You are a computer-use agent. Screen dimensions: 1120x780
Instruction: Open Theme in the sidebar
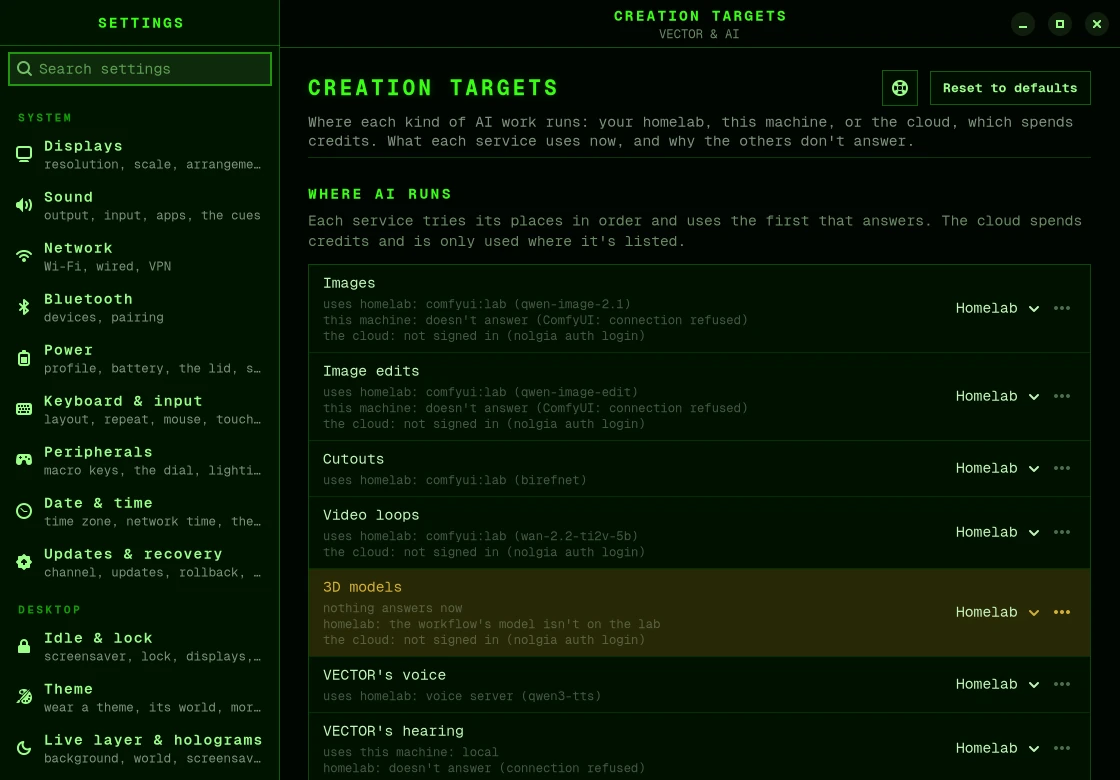point(139,697)
